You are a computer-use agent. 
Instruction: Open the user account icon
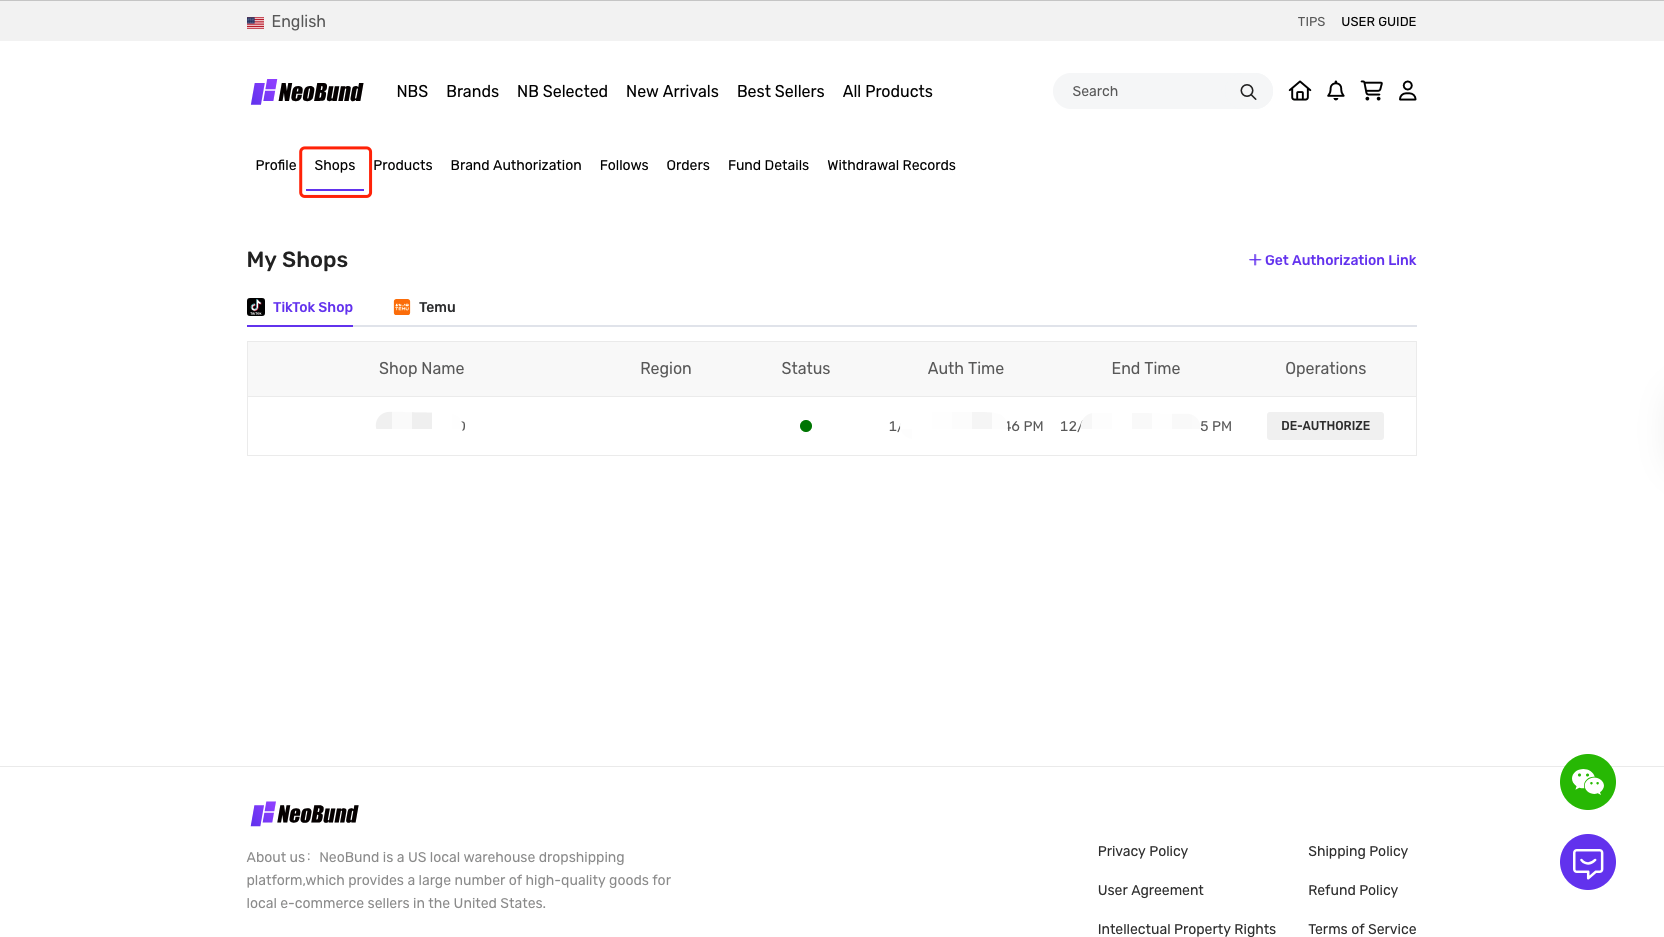point(1407,91)
